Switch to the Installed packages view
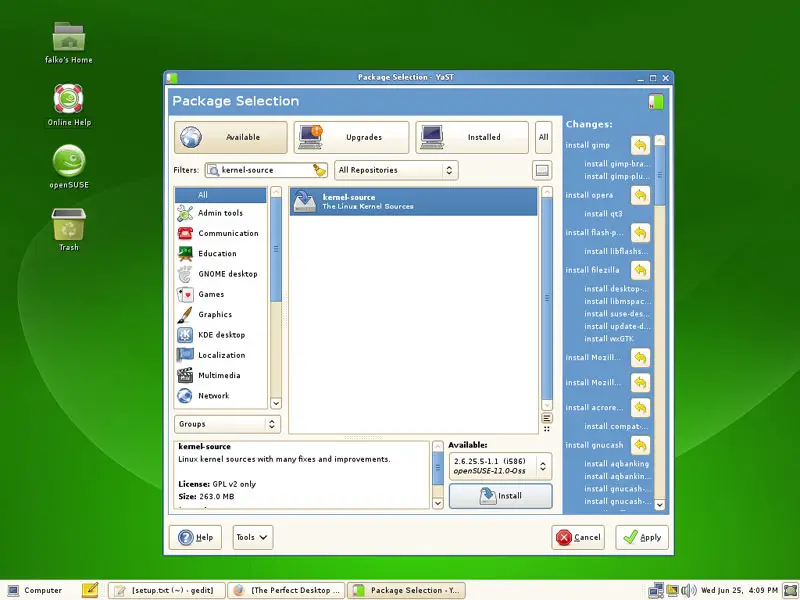The height and width of the screenshot is (600, 800). pos(472,137)
